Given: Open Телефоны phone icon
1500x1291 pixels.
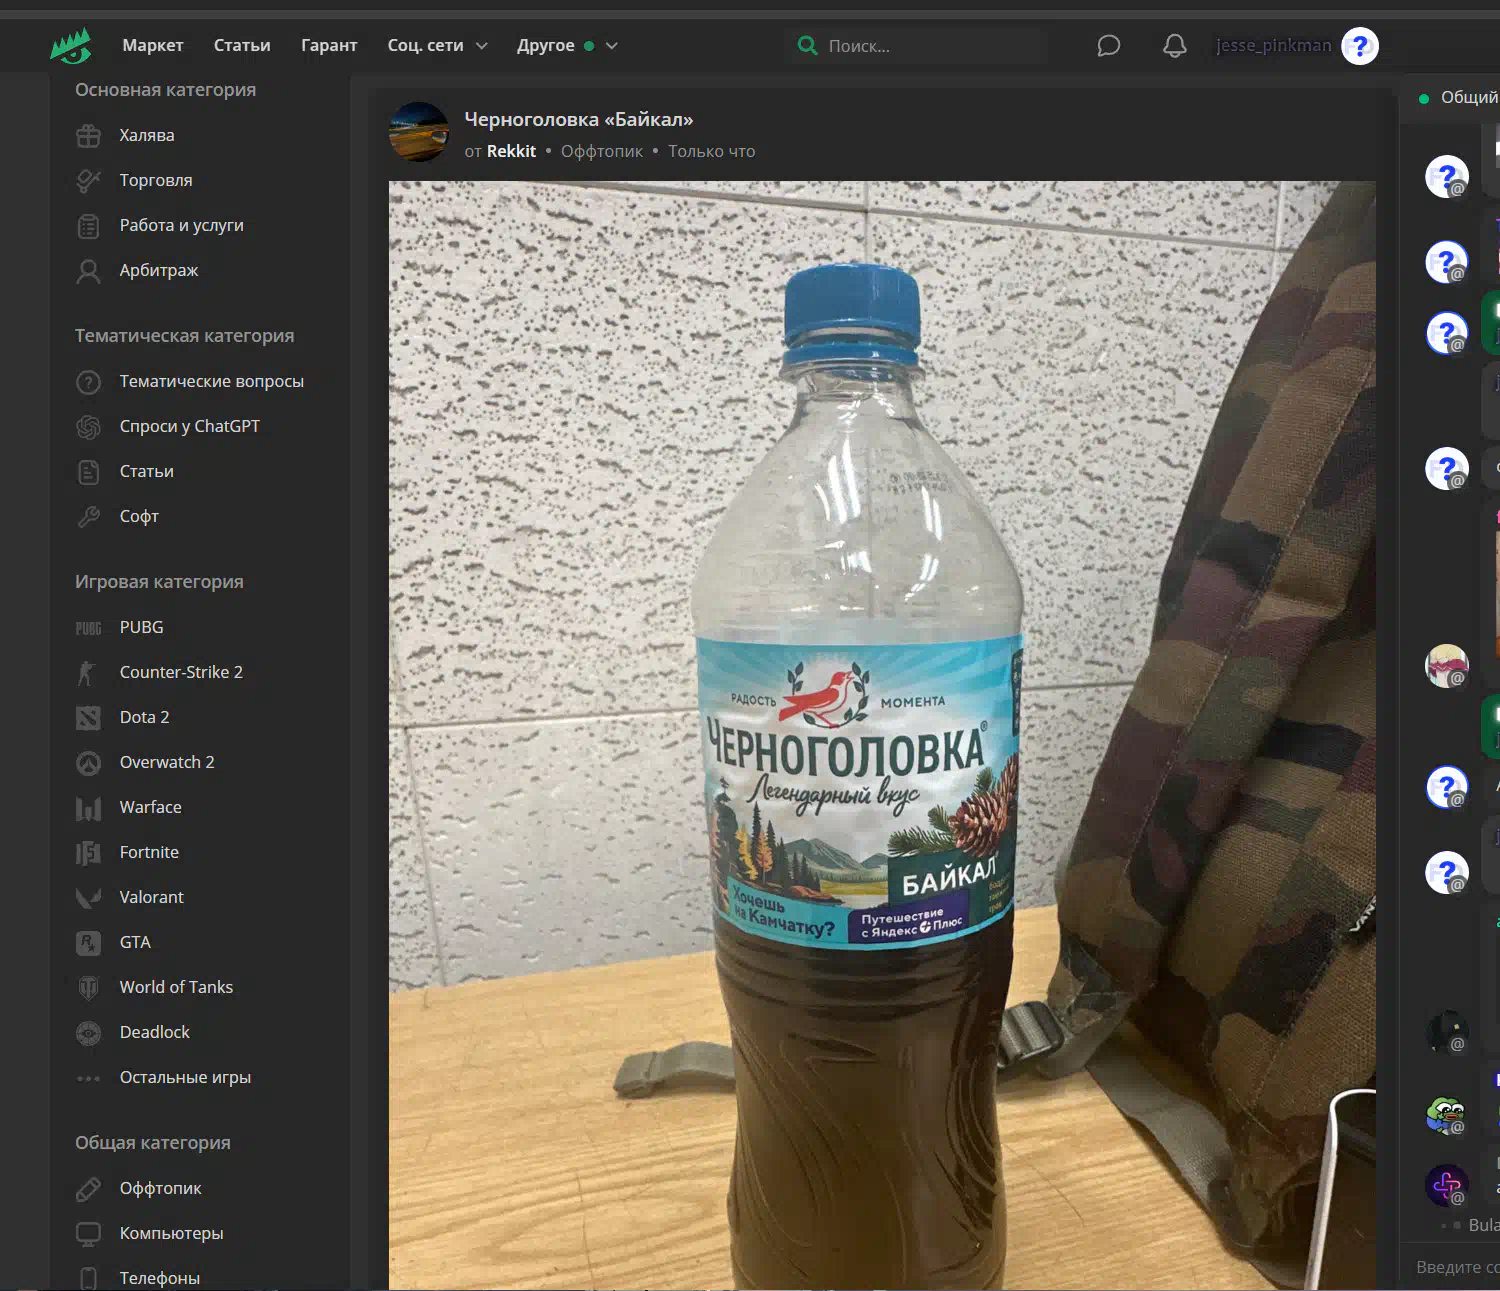Looking at the screenshot, I should [89, 1279].
